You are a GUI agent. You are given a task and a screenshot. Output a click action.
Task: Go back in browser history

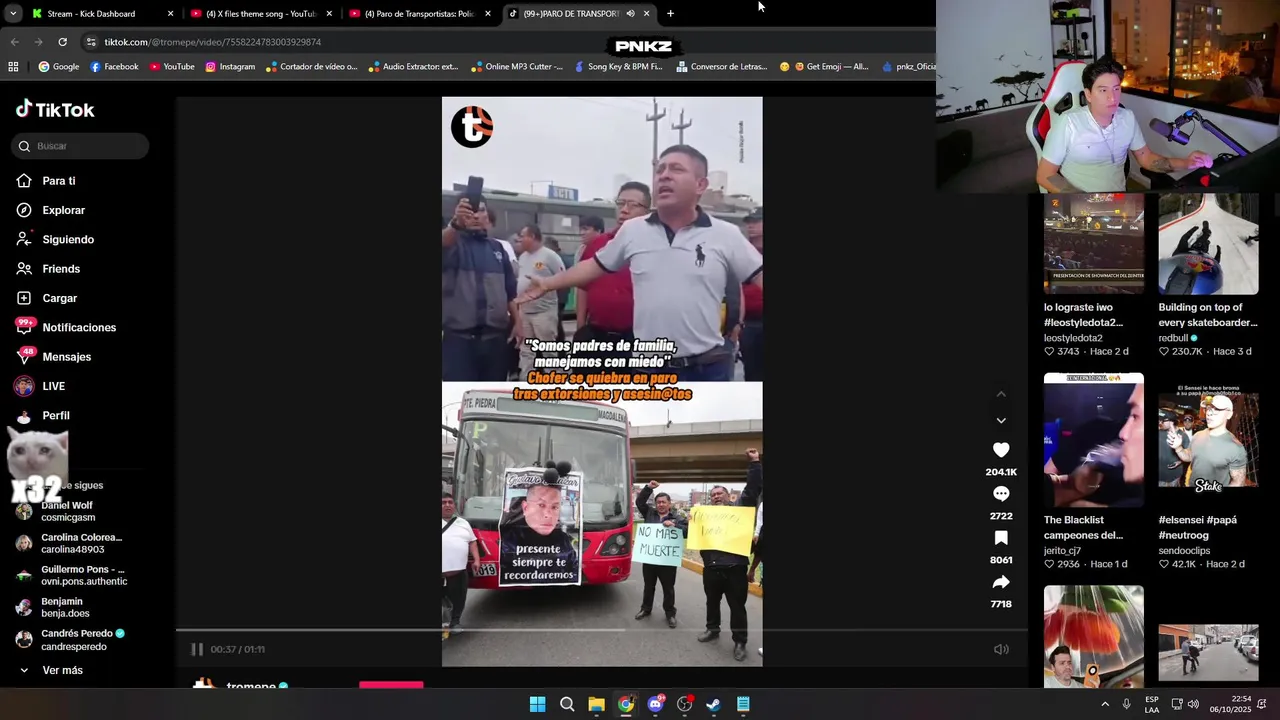(14, 42)
